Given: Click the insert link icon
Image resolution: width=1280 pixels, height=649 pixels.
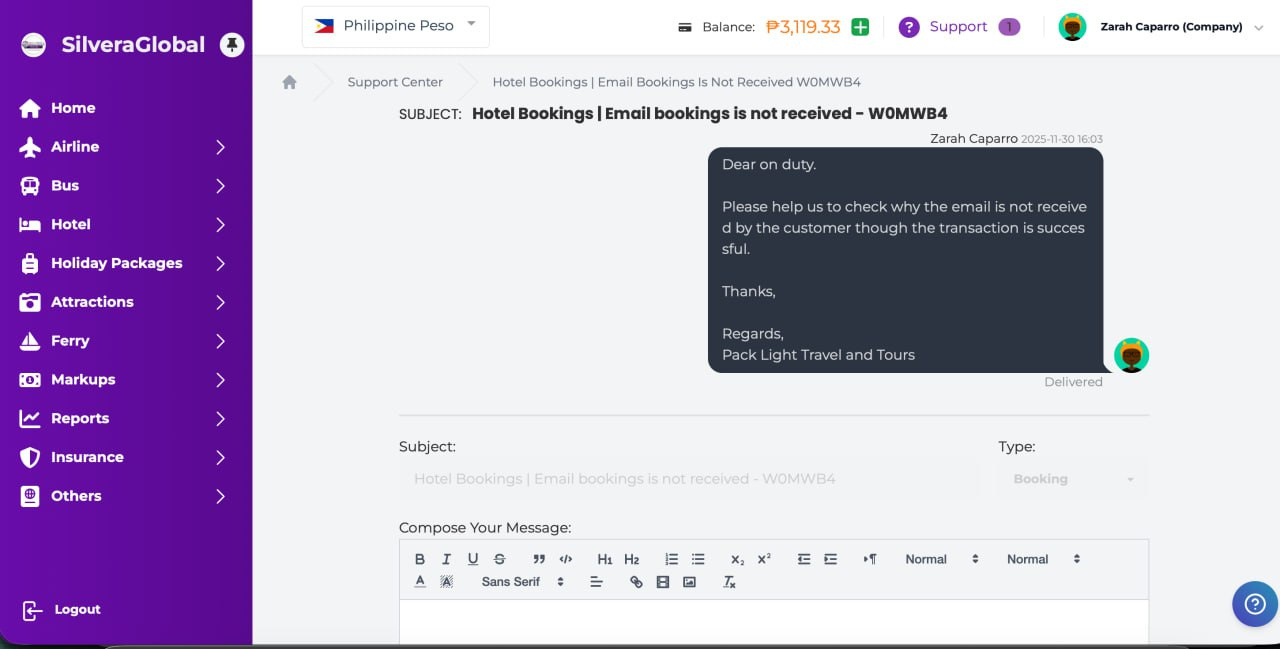Looking at the screenshot, I should click(636, 582).
